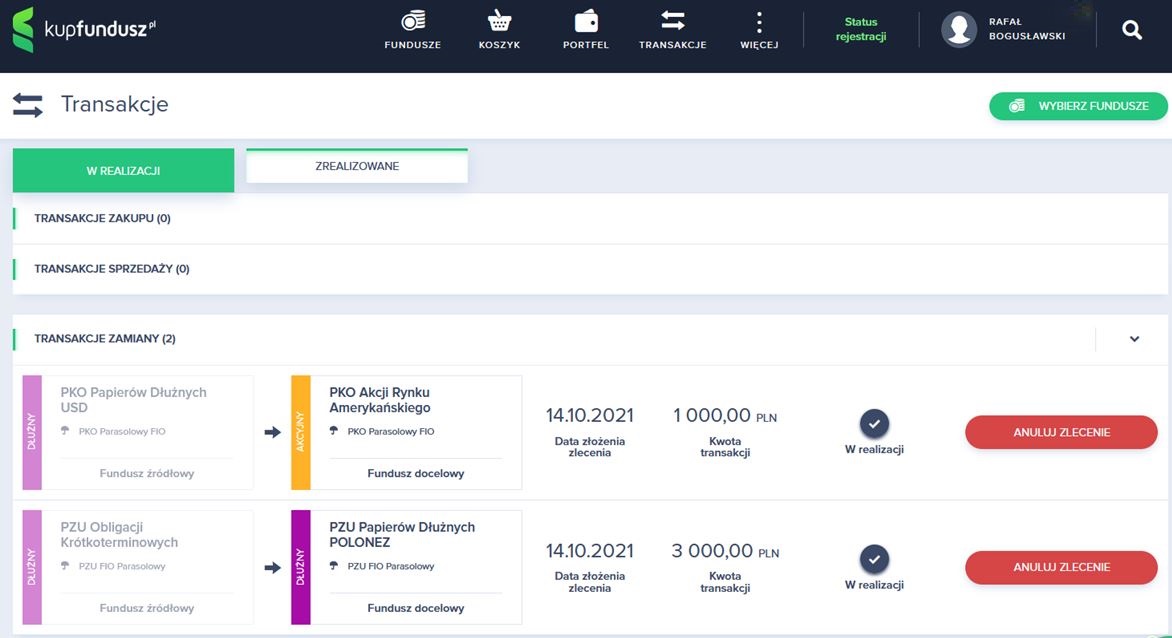Click the Fundusz docelowy label under PKO Akcji
This screenshot has width=1172, height=638.
tap(416, 474)
